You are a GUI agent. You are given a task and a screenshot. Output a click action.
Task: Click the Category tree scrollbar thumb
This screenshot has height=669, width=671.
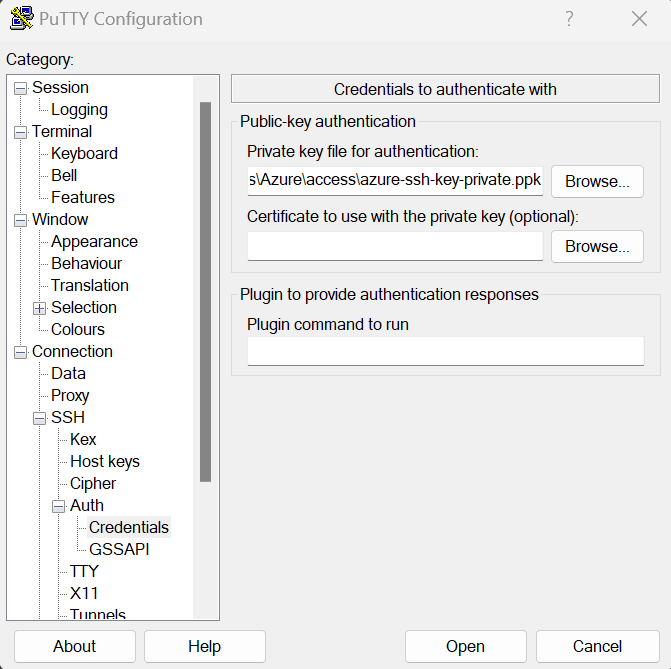coord(205,292)
